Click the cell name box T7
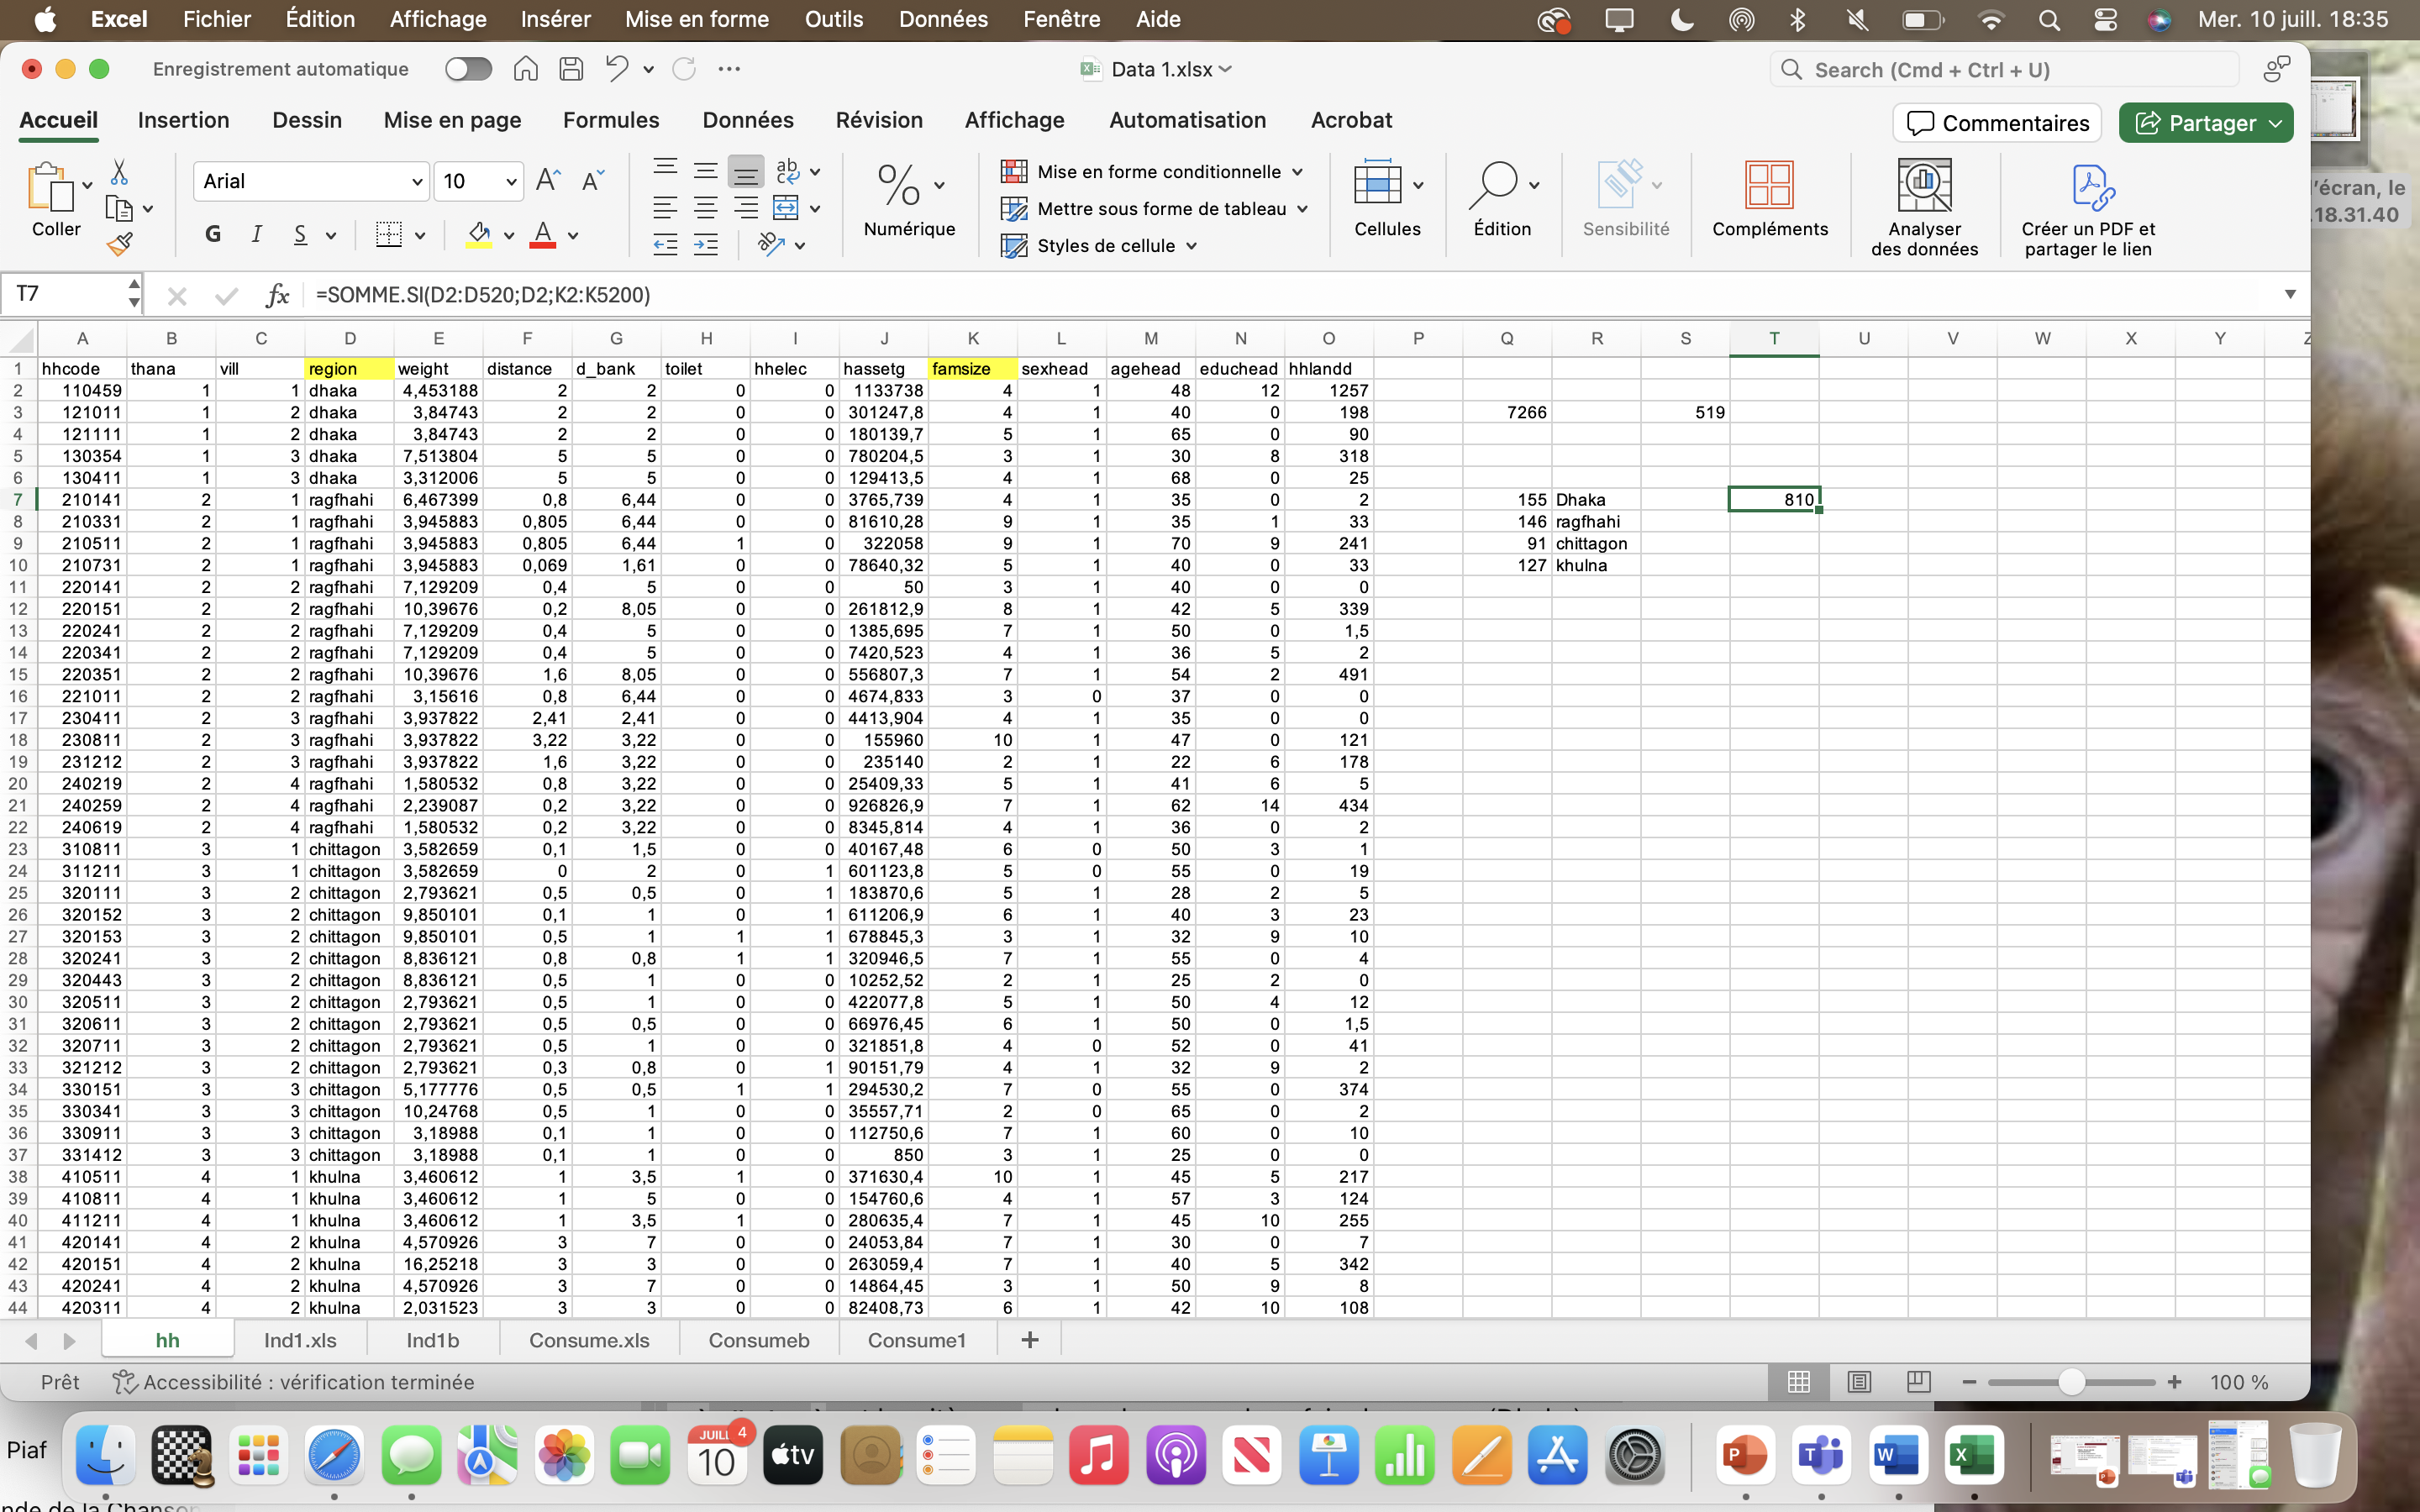2420x1512 pixels. pos(65,294)
